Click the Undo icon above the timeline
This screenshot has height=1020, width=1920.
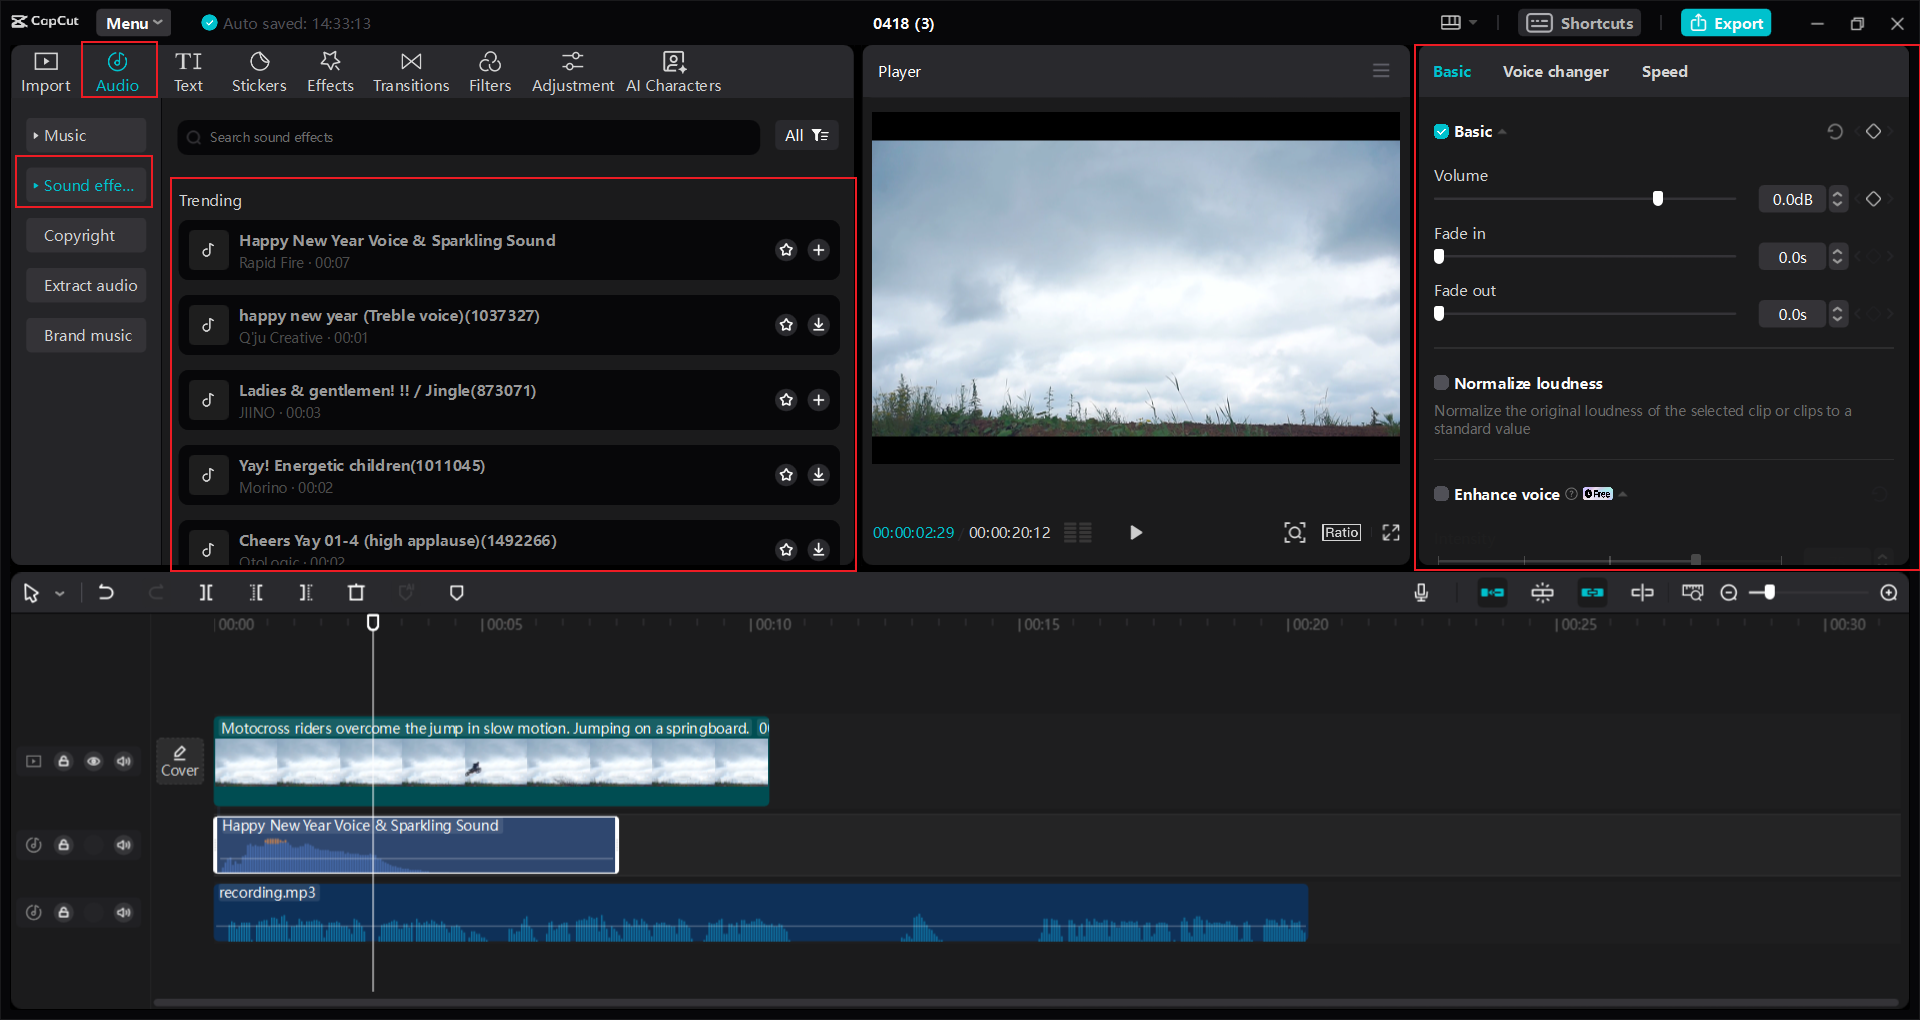pyautogui.click(x=106, y=592)
